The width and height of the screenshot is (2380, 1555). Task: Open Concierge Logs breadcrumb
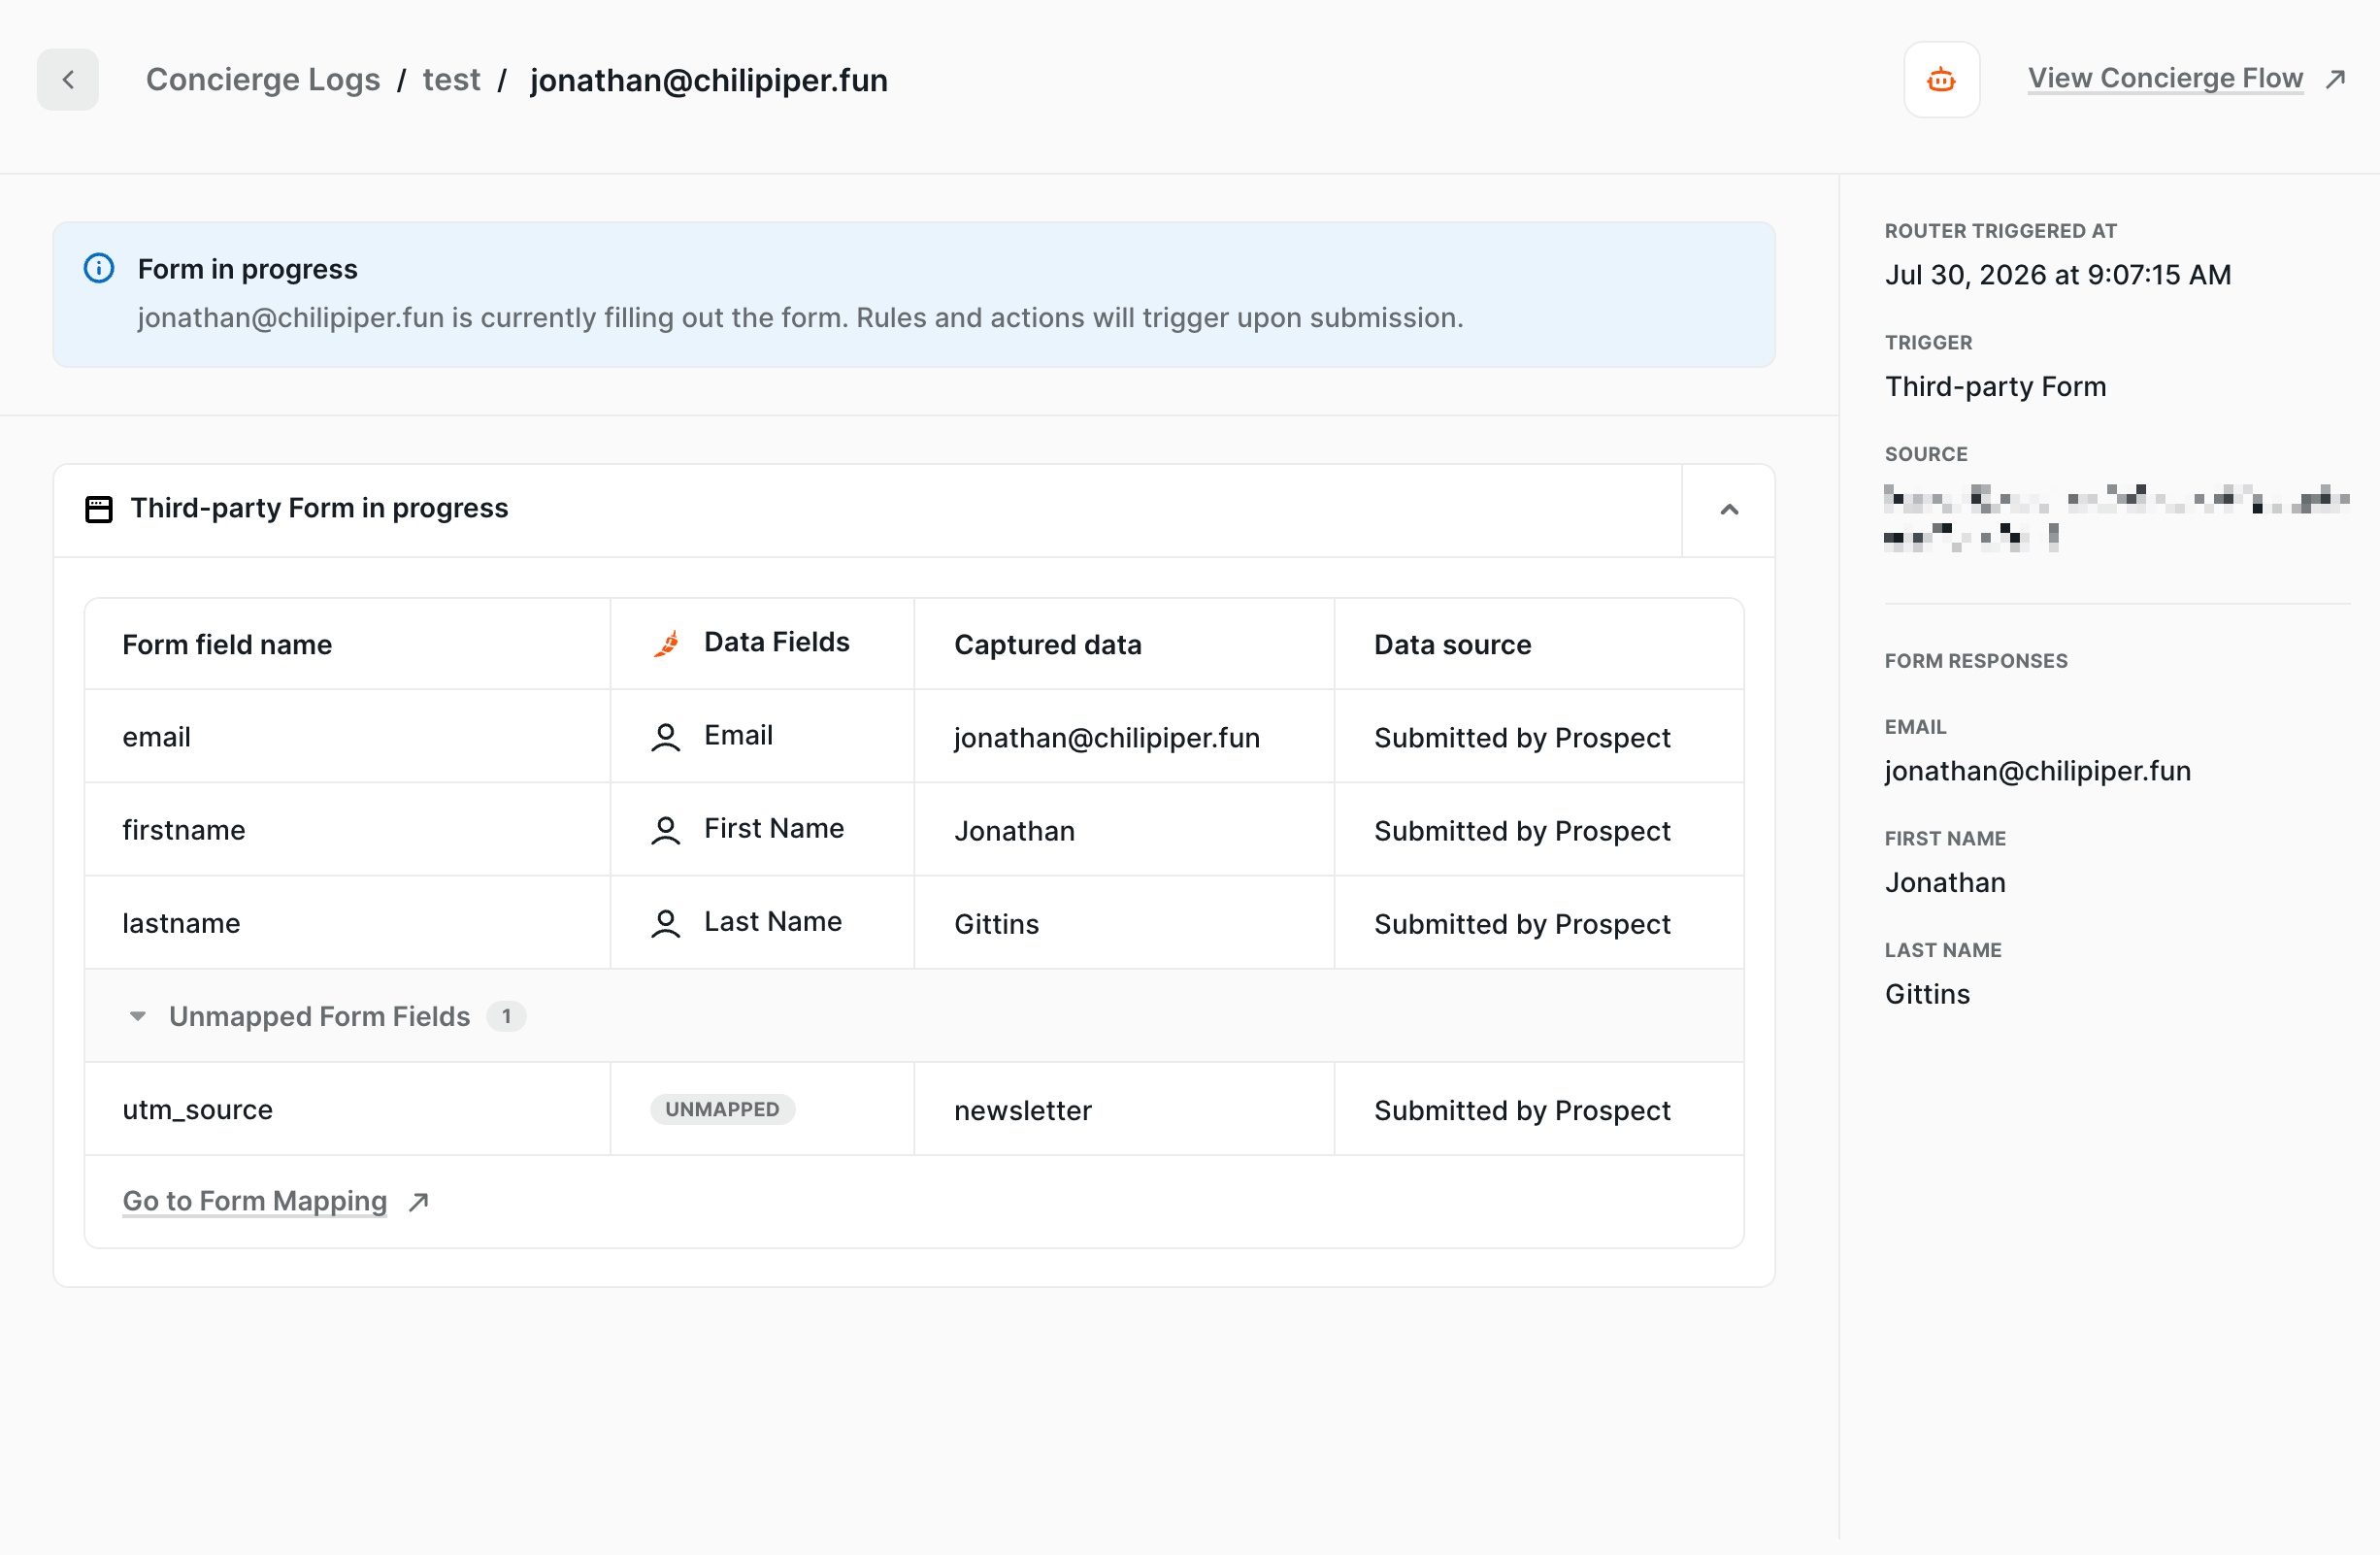pos(263,80)
